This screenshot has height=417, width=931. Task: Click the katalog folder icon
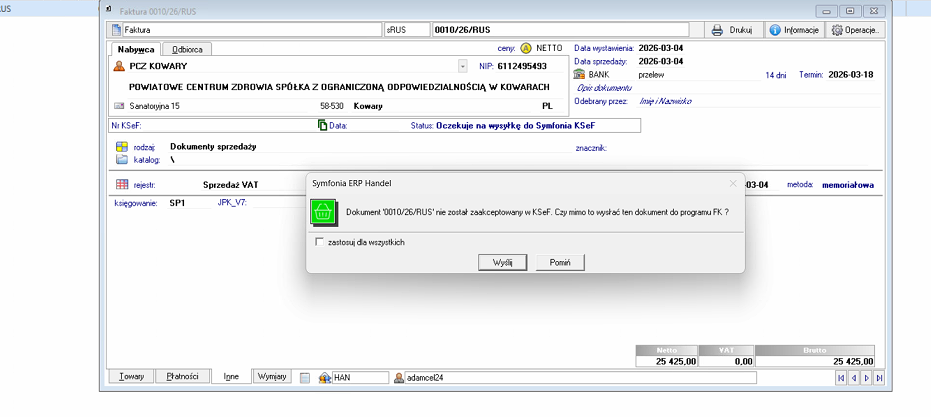(x=122, y=160)
